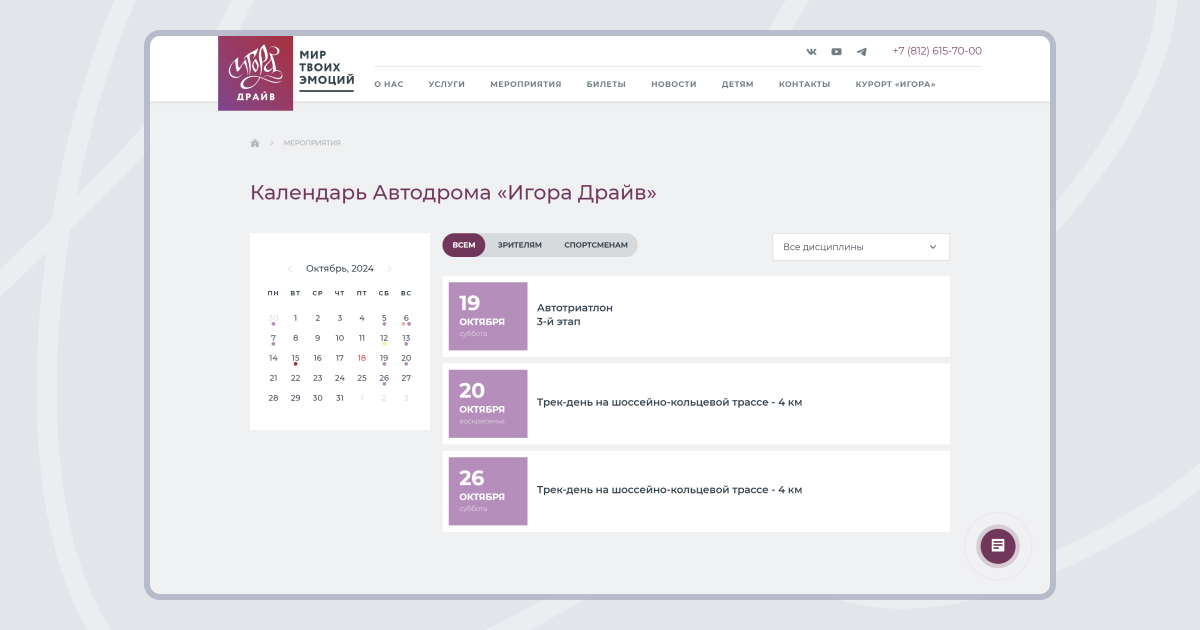The image size is (1200, 630).
Task: Click the «19 октября» date block
Action: pyautogui.click(x=488, y=316)
